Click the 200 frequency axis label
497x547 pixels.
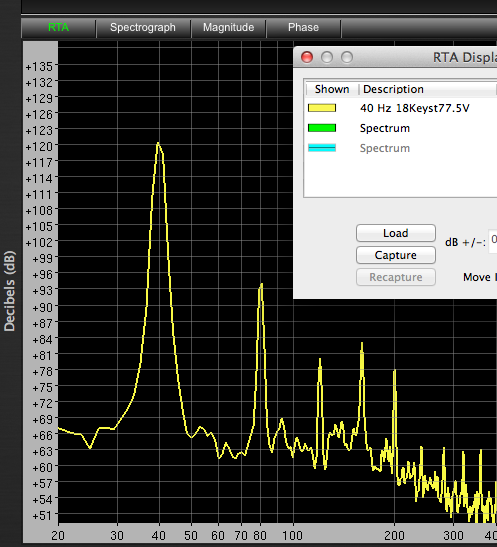coord(394,535)
